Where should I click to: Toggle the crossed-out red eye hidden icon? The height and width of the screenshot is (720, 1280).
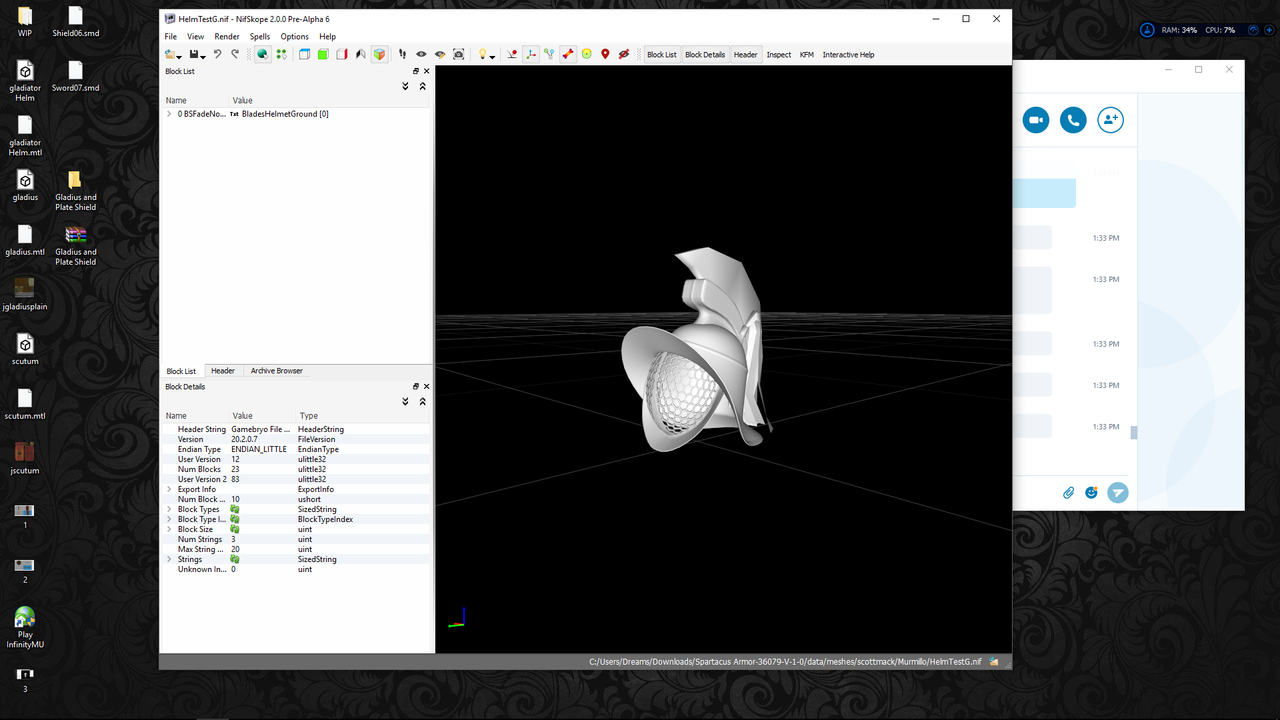pos(624,54)
